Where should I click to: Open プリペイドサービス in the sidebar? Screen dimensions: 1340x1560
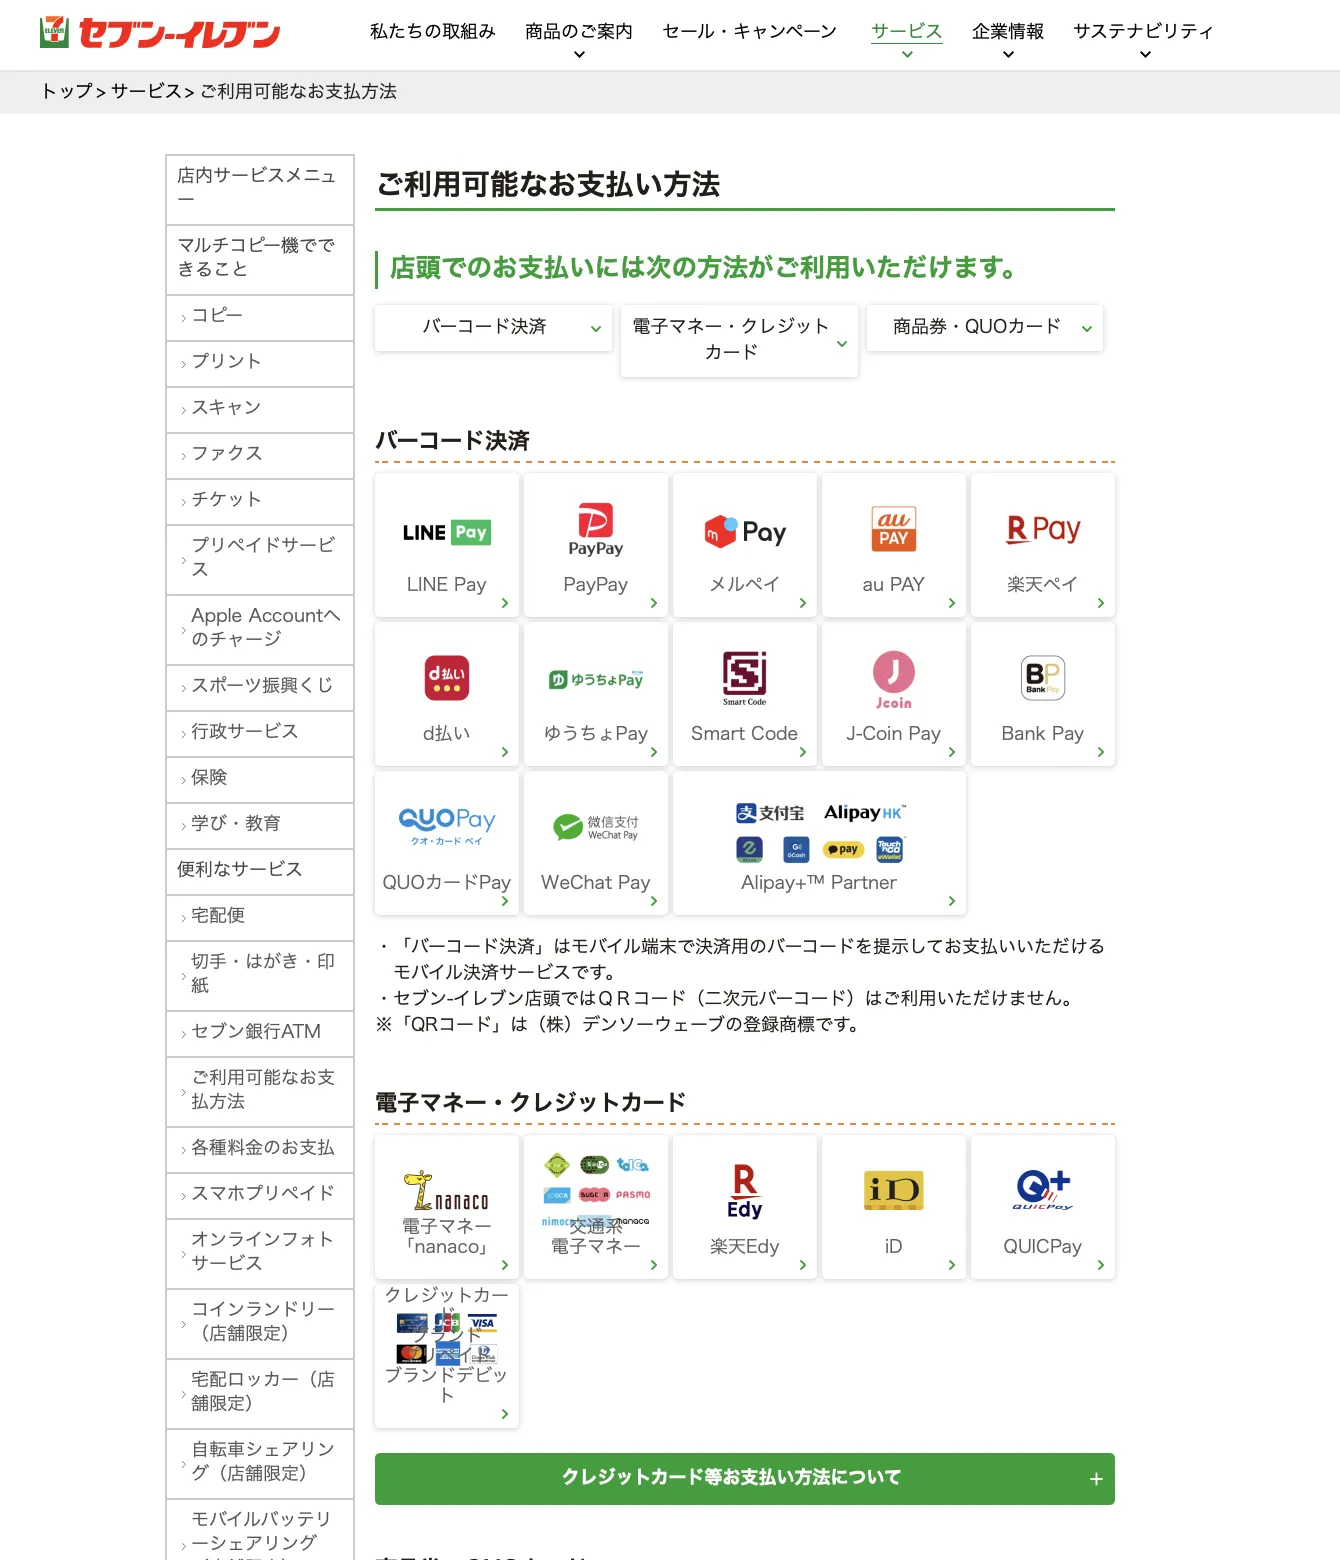(260, 559)
